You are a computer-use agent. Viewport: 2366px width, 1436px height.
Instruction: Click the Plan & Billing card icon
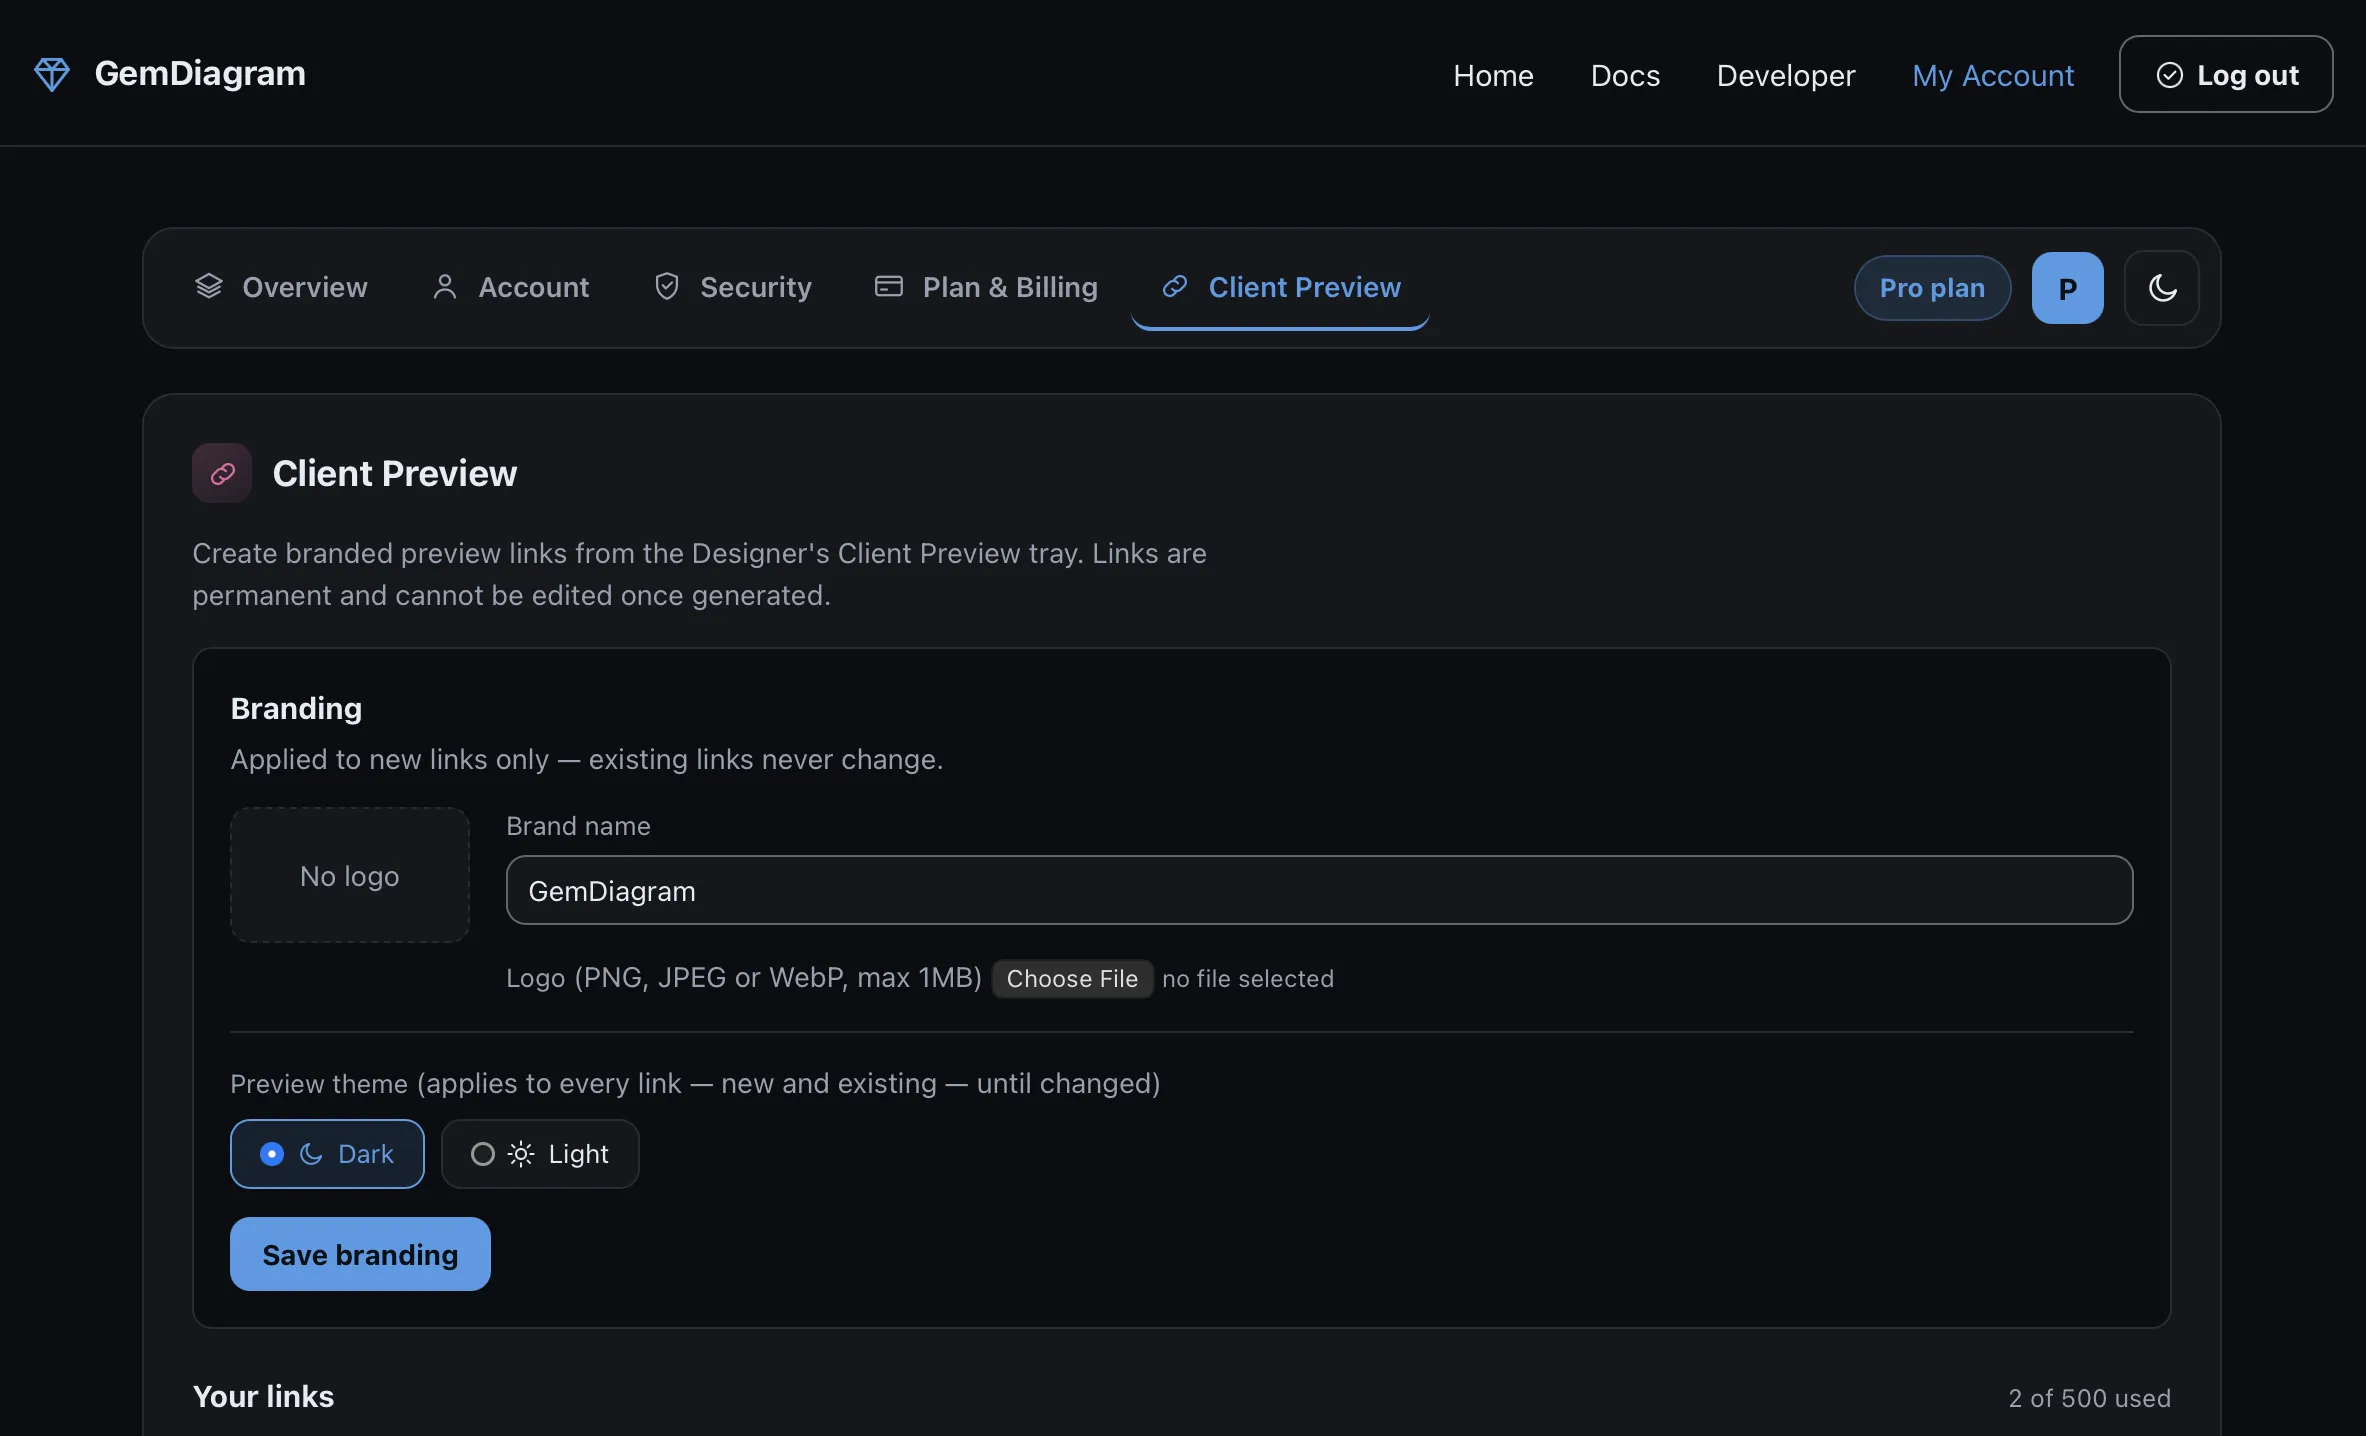coord(888,287)
